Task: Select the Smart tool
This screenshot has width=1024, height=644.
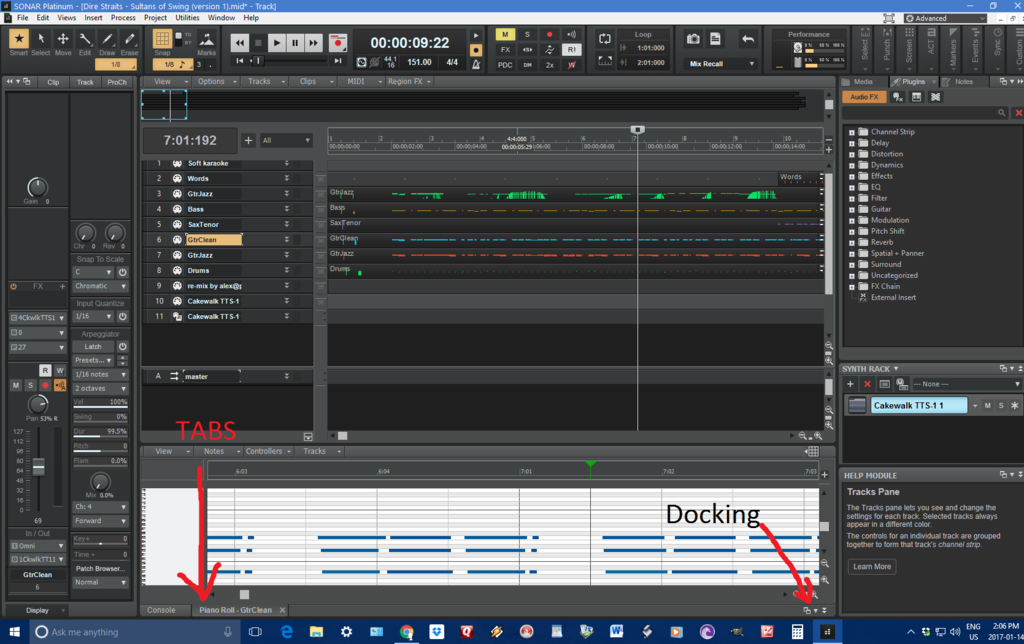Action: (x=18, y=40)
